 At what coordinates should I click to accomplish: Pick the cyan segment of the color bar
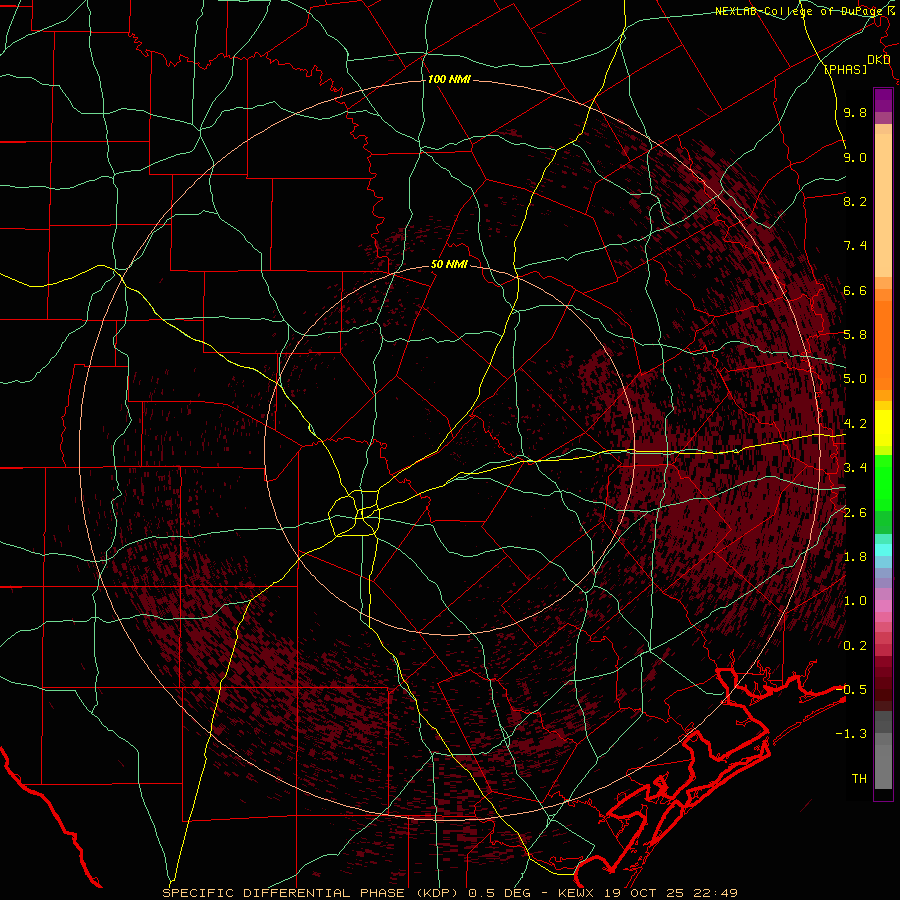(x=883, y=550)
